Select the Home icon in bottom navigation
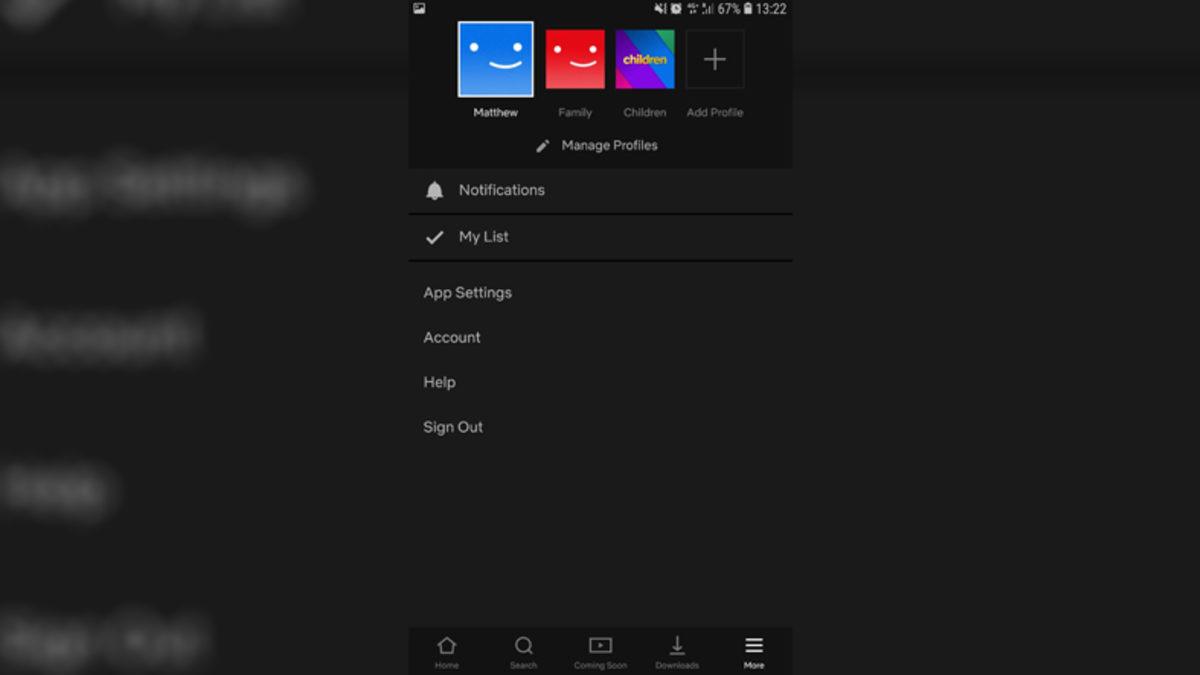Image resolution: width=1200 pixels, height=675 pixels. pos(446,647)
